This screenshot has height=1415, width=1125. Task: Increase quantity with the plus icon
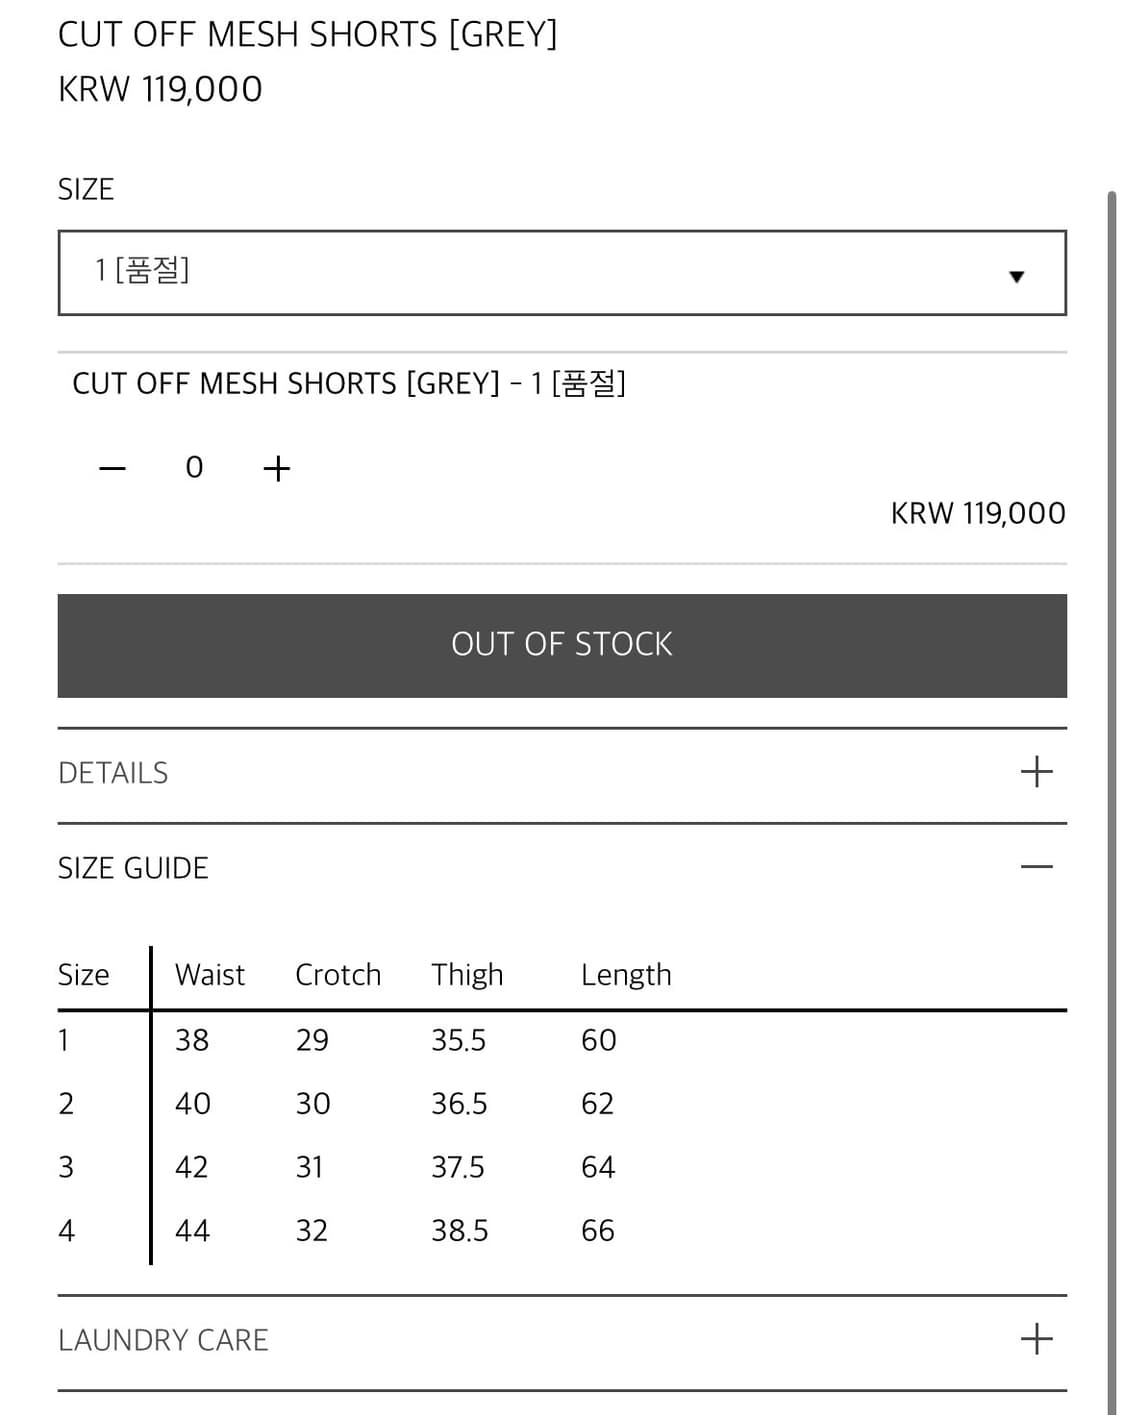coord(277,468)
